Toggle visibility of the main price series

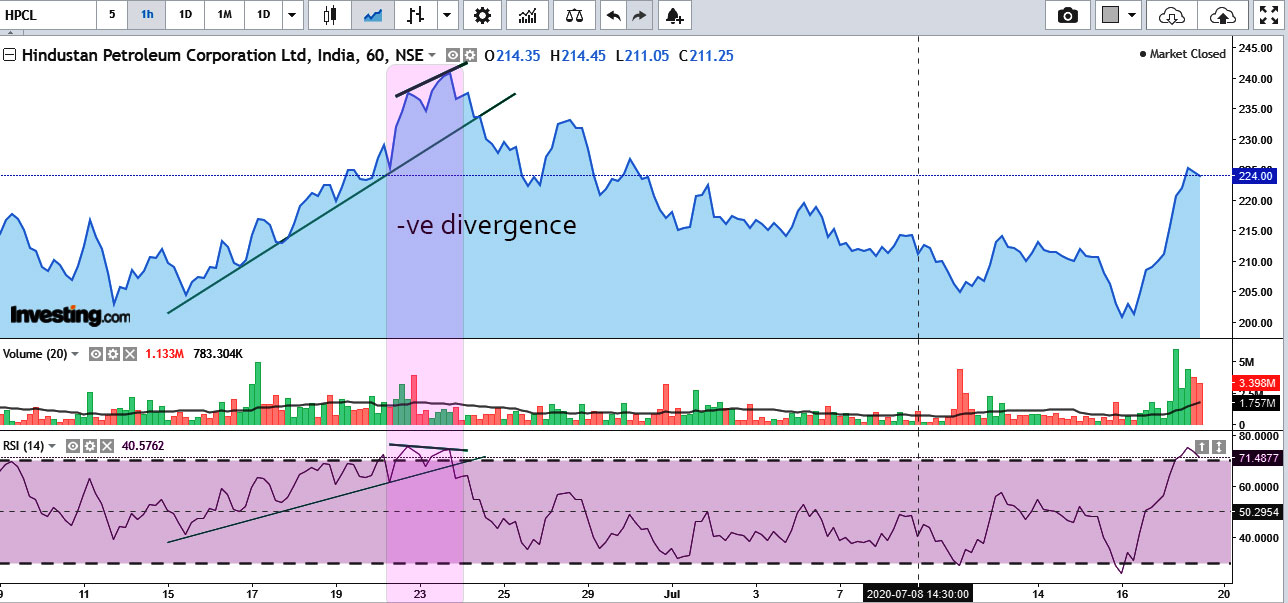tap(453, 56)
